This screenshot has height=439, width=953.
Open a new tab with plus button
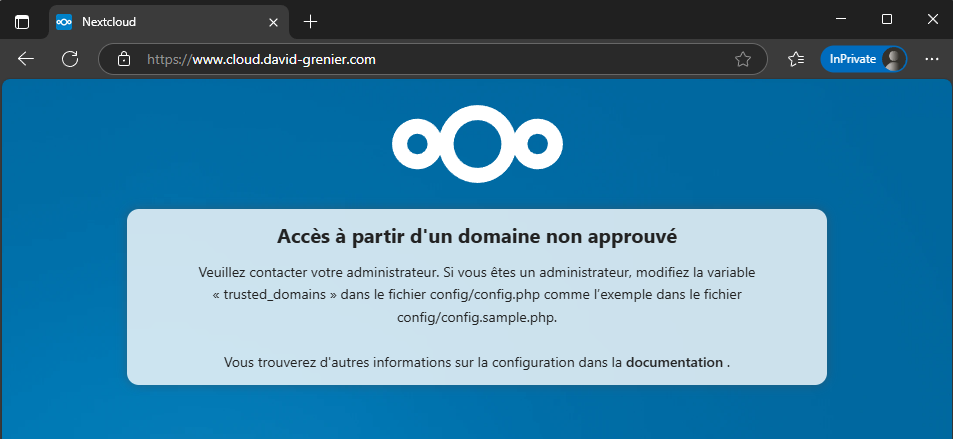310,21
